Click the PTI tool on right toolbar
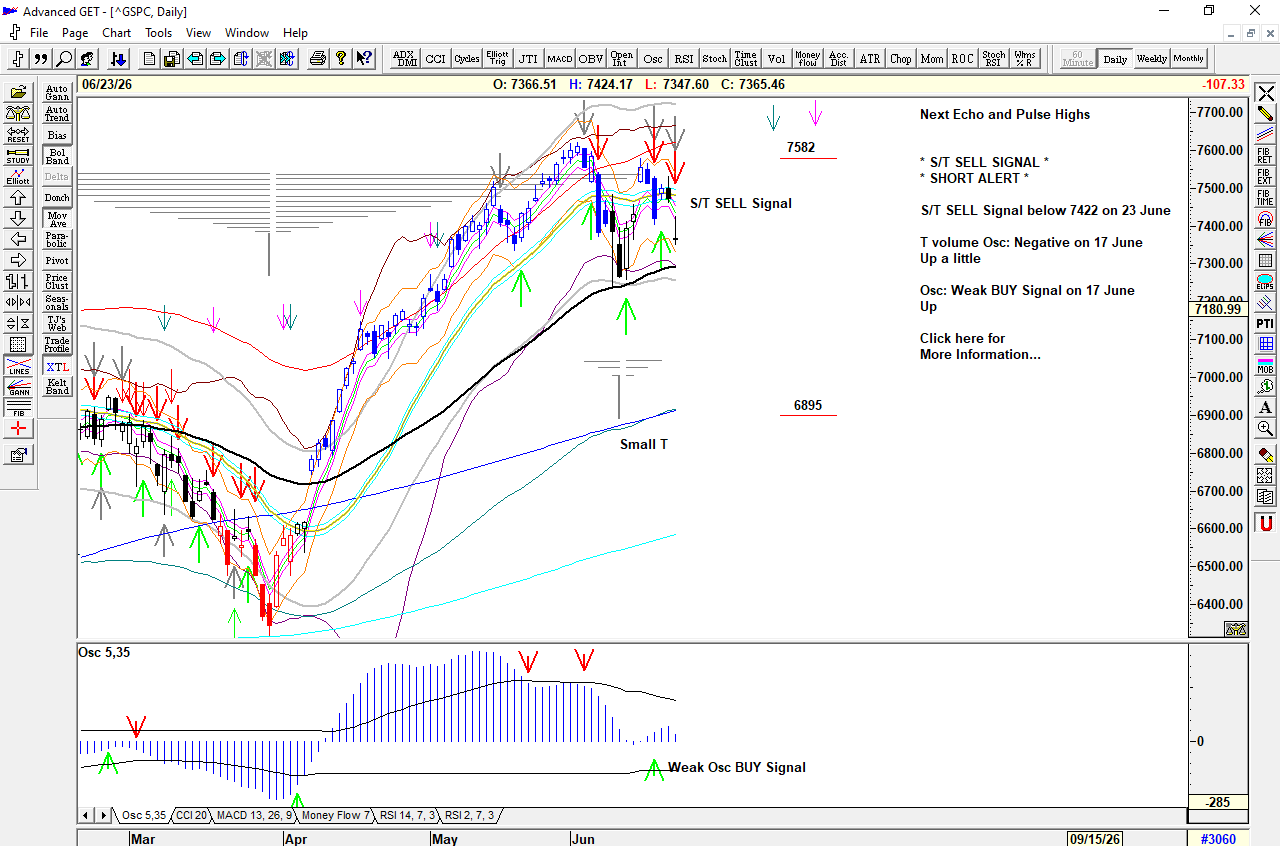The image size is (1280, 846). pyautogui.click(x=1265, y=323)
